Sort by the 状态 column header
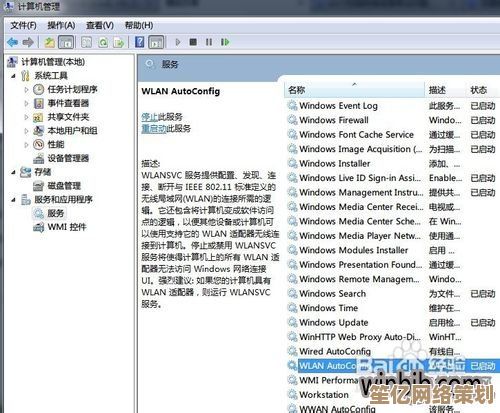This screenshot has width=500, height=413. (482, 90)
